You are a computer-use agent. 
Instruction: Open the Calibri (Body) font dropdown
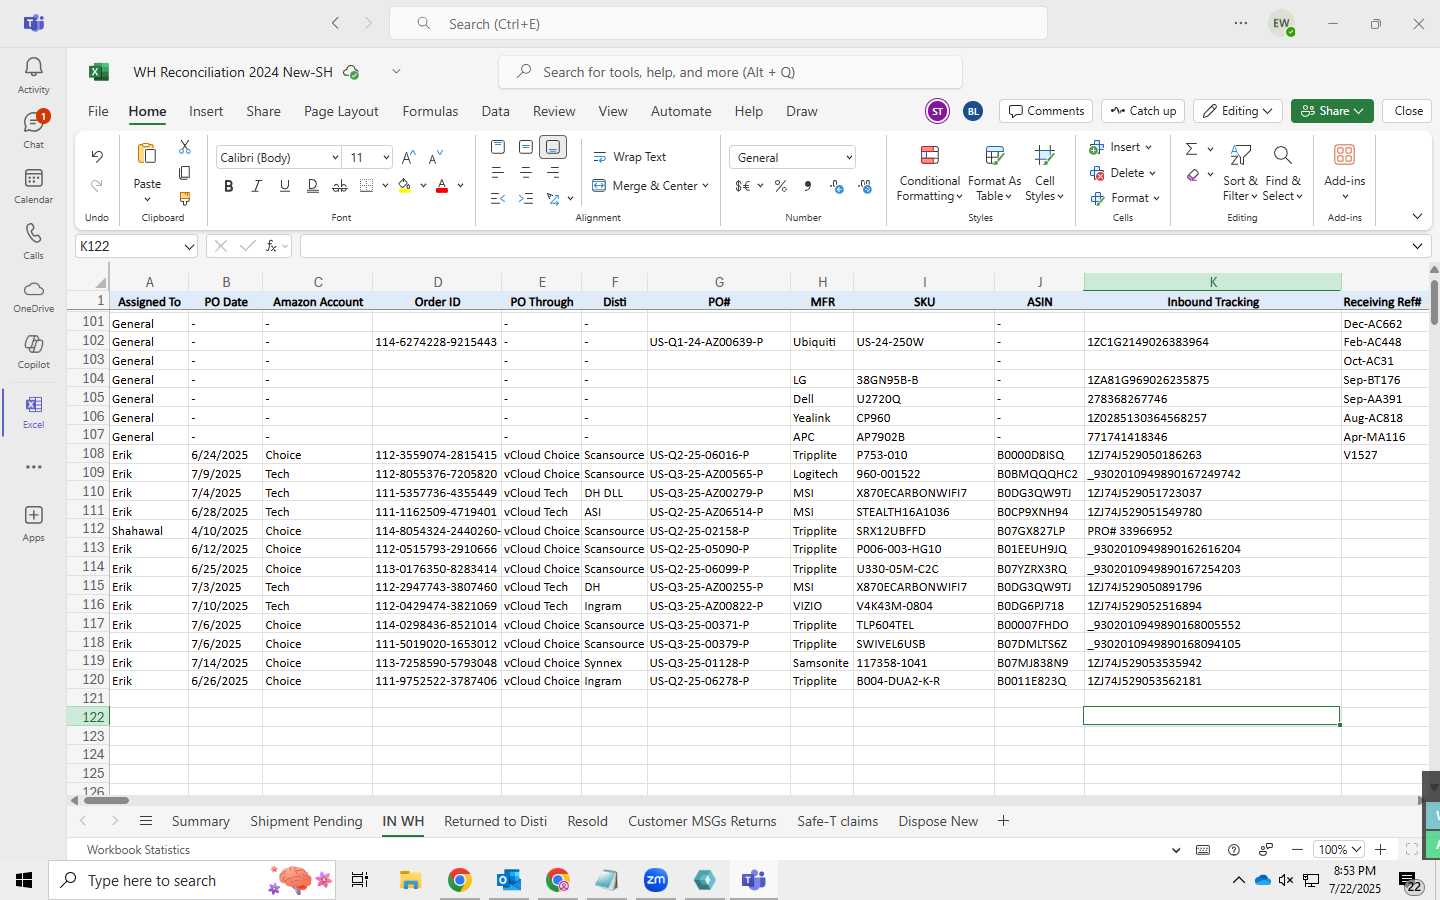tap(335, 158)
